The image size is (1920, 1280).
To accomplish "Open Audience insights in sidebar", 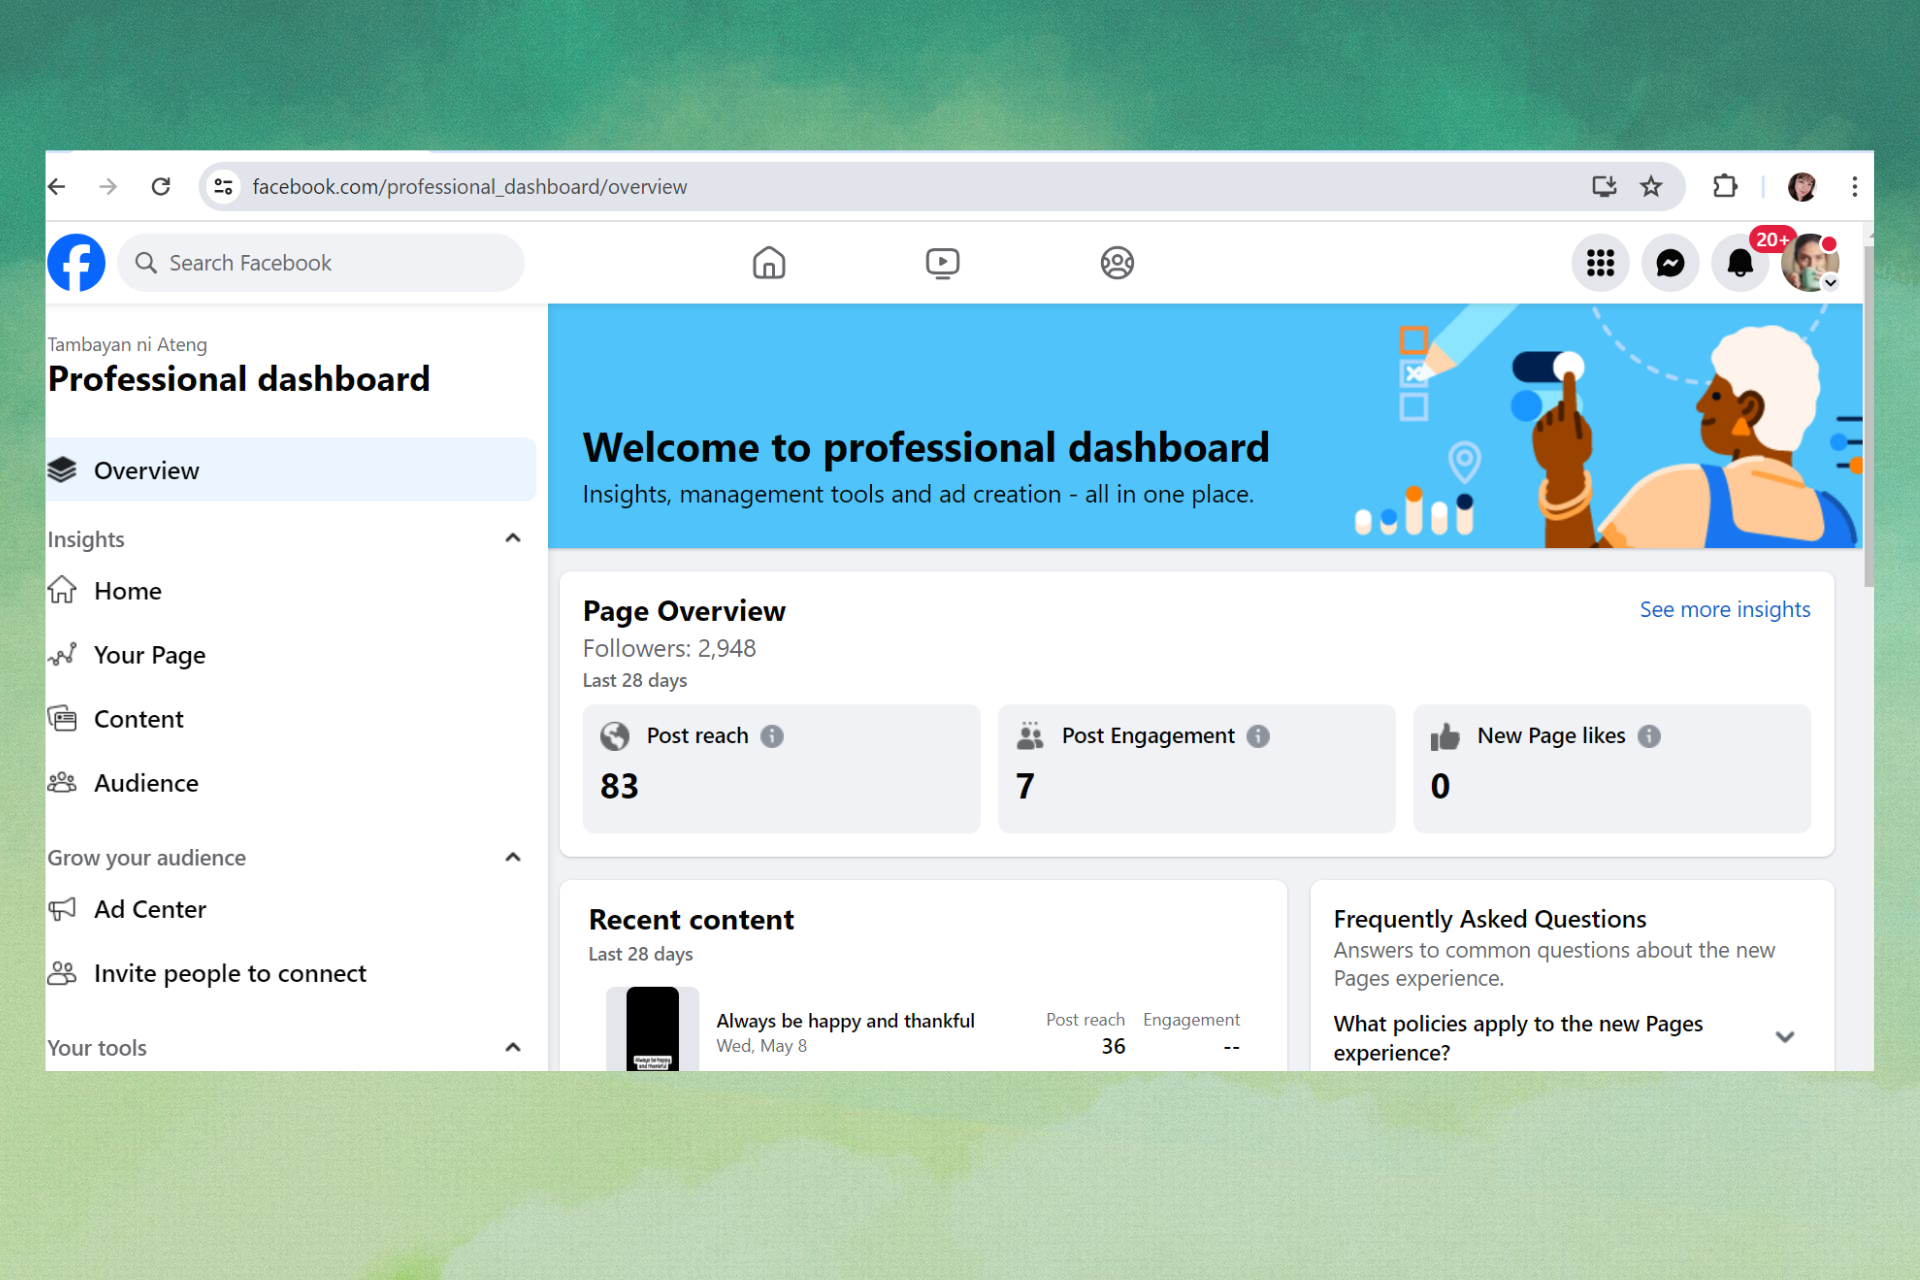I will coord(146,783).
